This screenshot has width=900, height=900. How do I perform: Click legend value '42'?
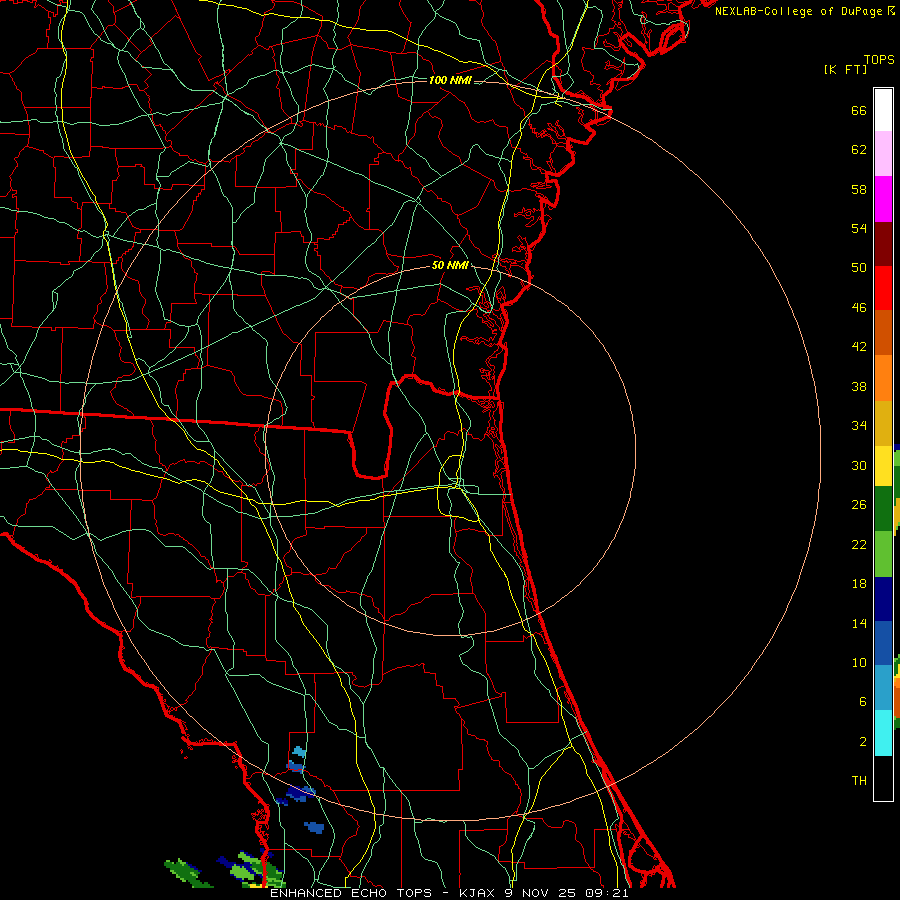point(859,347)
